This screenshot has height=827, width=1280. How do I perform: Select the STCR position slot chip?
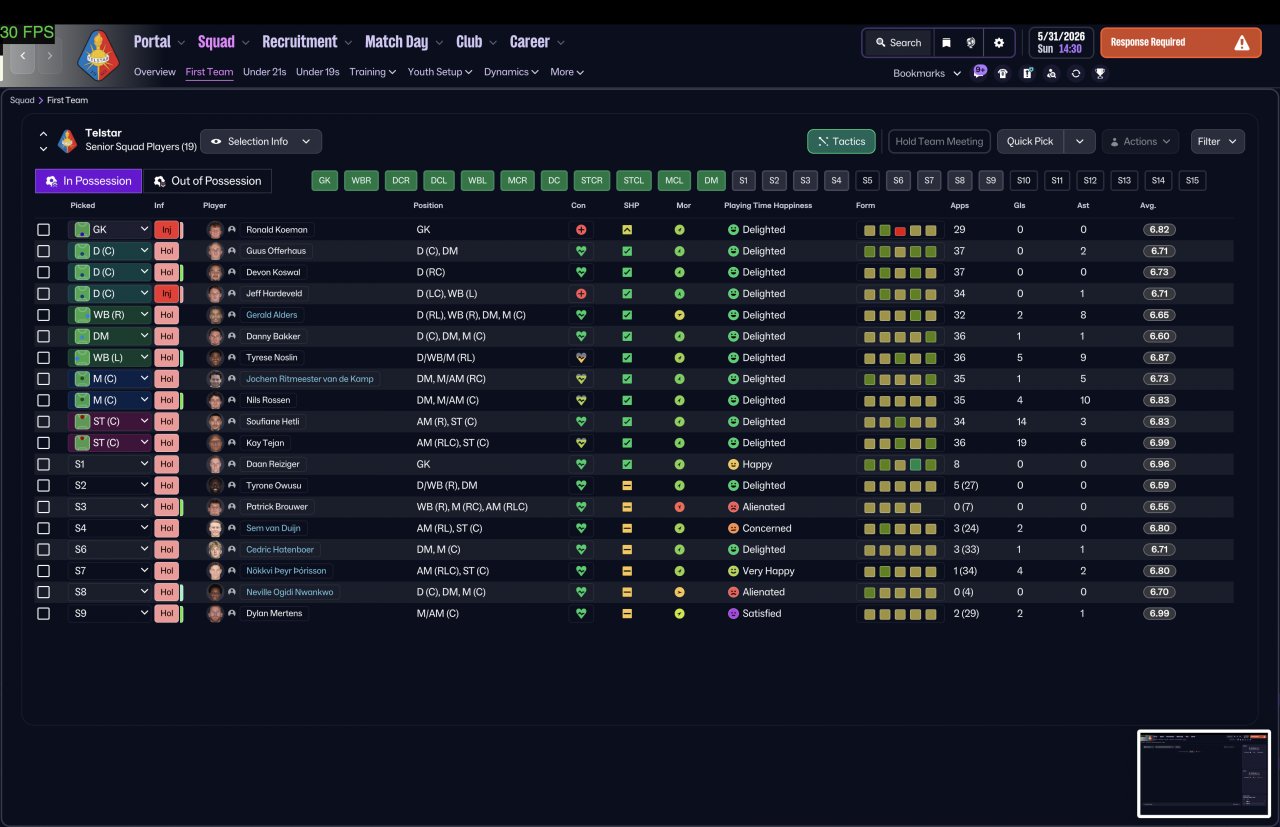click(591, 181)
